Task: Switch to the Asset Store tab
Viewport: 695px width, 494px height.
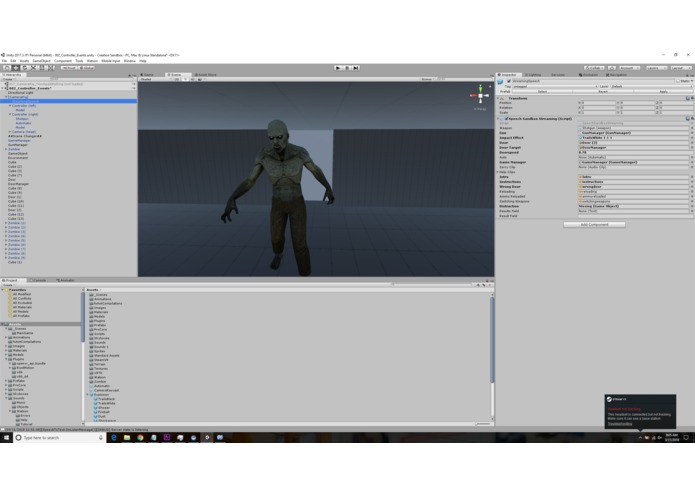Action: 205,75
